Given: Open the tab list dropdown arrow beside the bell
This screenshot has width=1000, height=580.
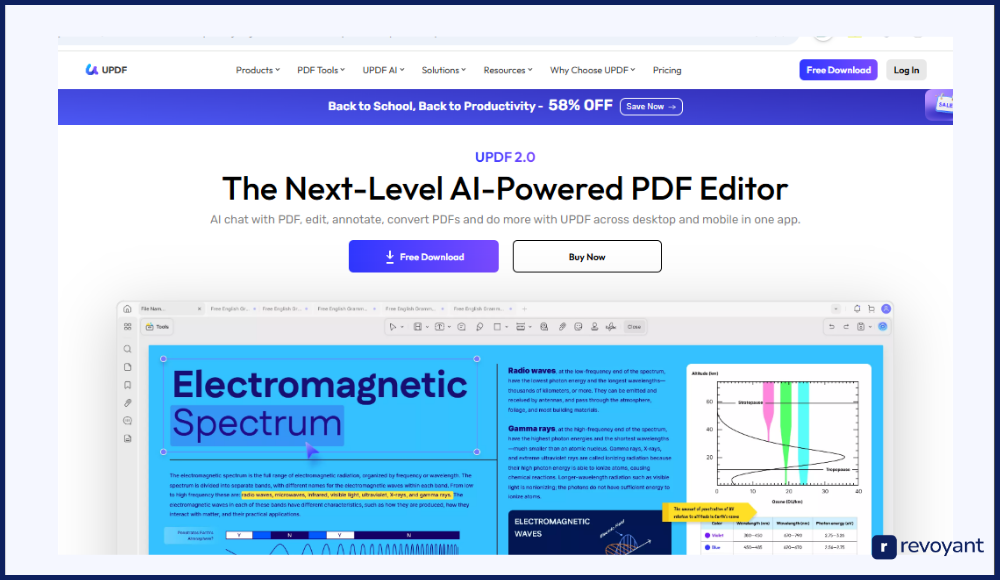Looking at the screenshot, I should 835,309.
